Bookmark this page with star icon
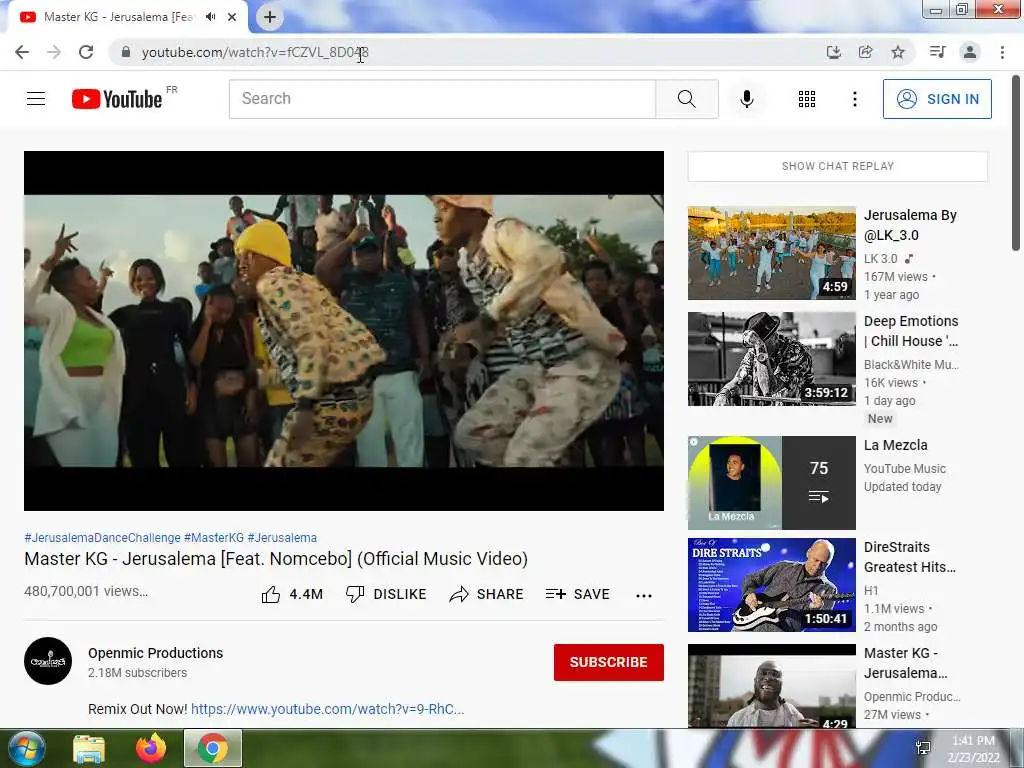Screen dimensions: 1024x768 898,52
